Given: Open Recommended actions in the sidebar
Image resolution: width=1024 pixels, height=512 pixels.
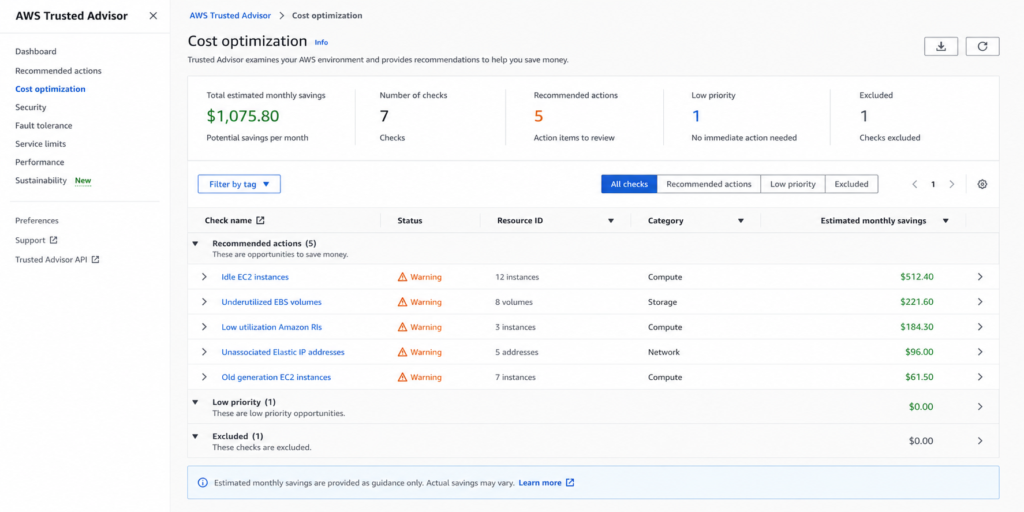Looking at the screenshot, I should (58, 71).
